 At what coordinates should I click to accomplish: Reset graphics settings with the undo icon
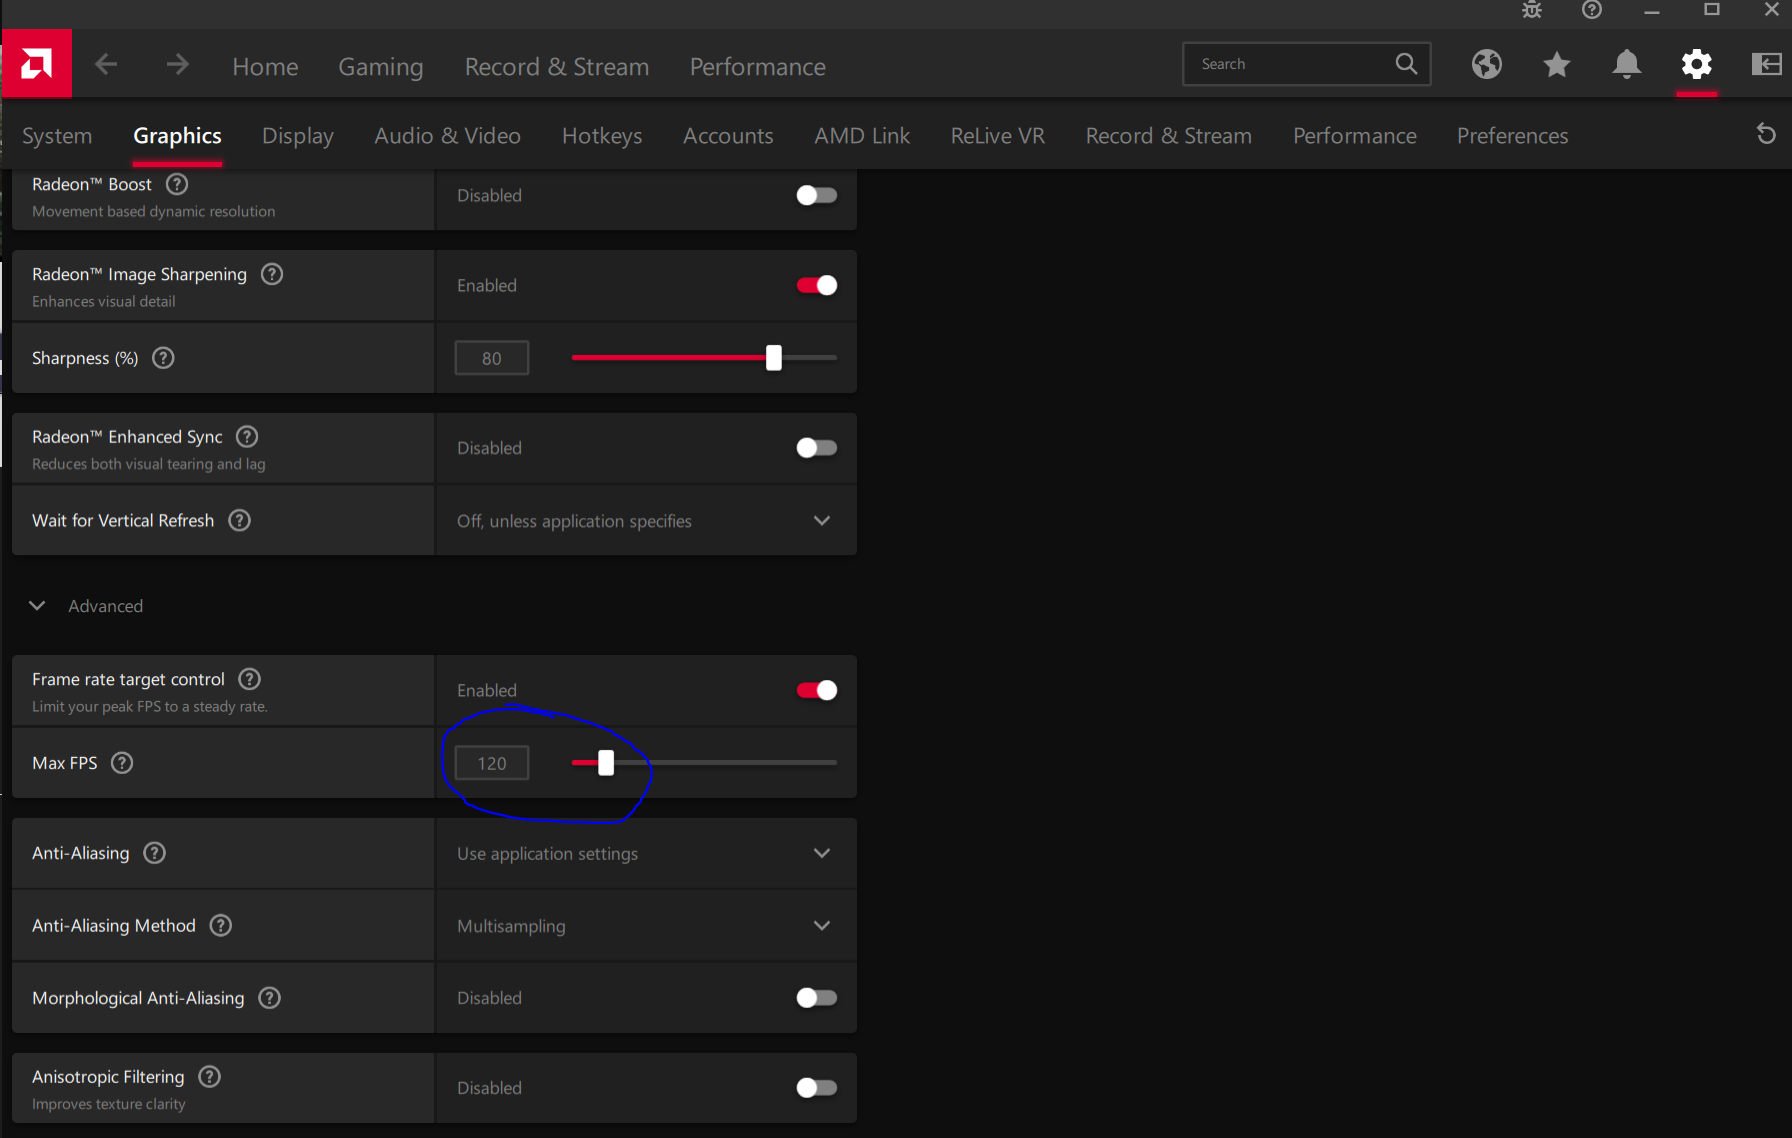click(1767, 134)
